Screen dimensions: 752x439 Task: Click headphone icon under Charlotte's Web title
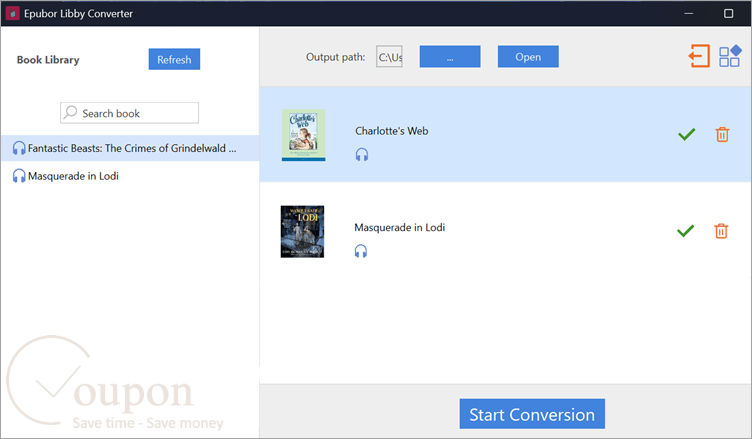[x=362, y=154]
